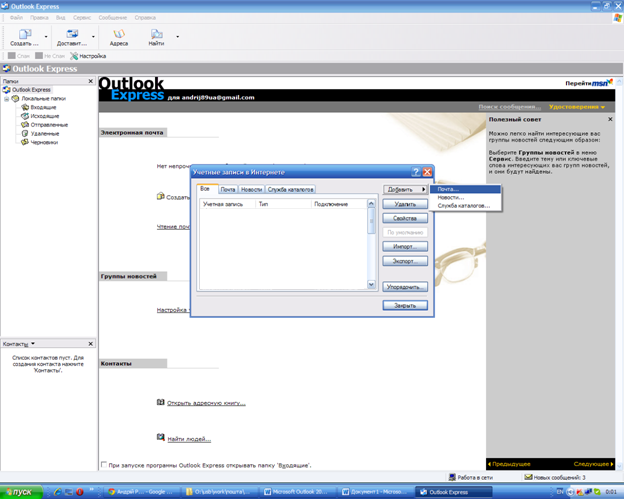Close the Полезный совет tip pane
Image resolution: width=624 pixels, height=499 pixels.
click(610, 119)
